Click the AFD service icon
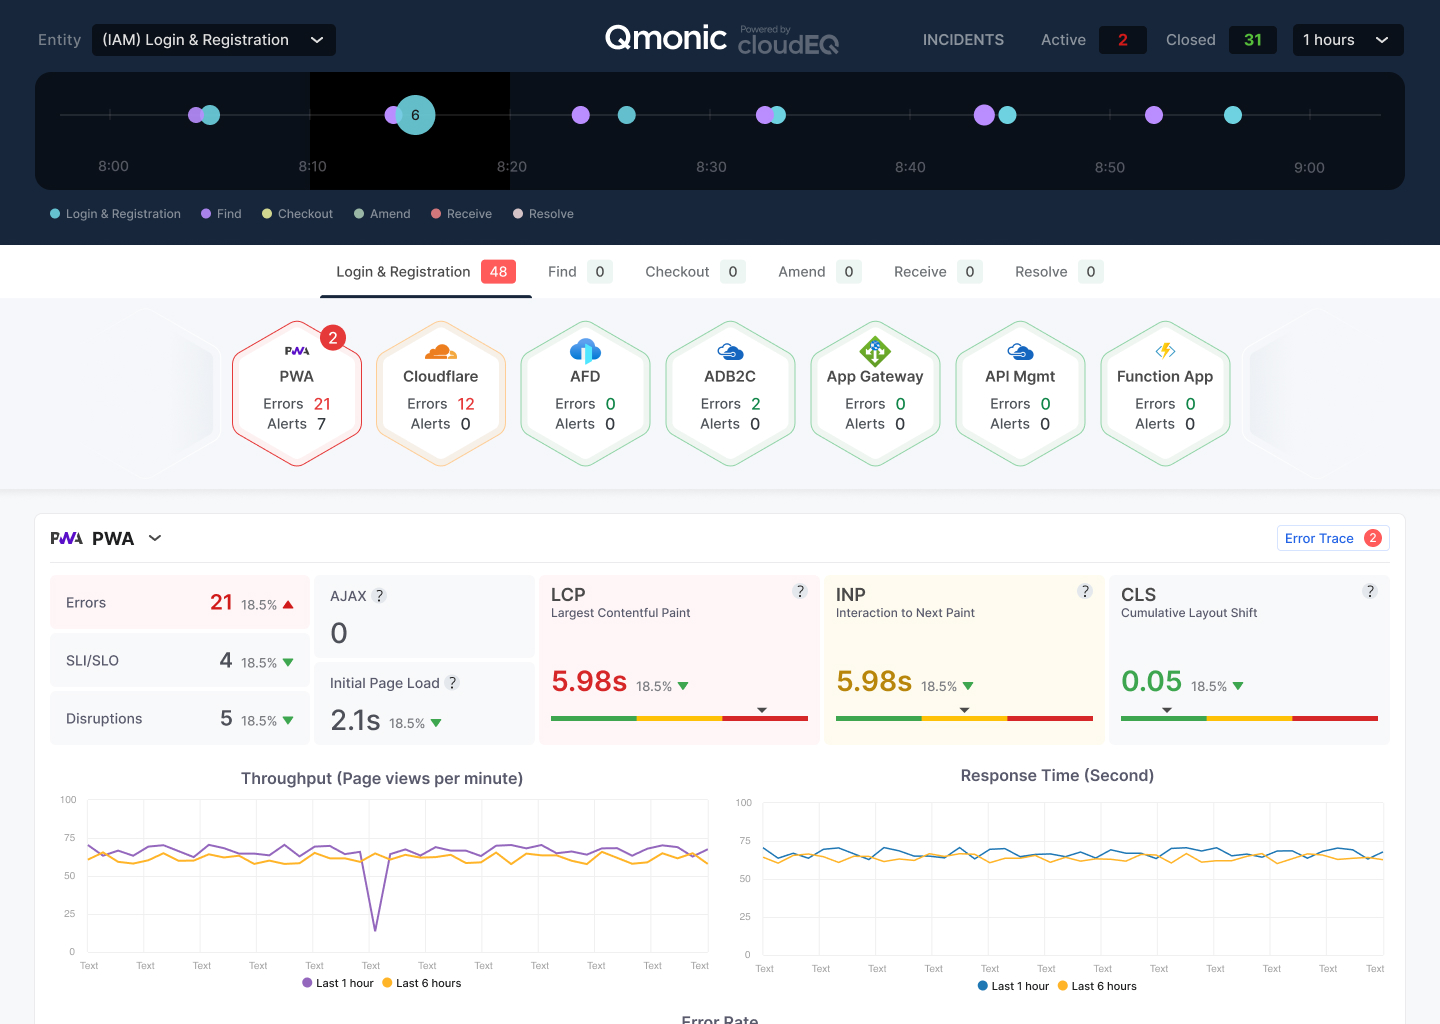1440x1024 pixels. click(585, 350)
